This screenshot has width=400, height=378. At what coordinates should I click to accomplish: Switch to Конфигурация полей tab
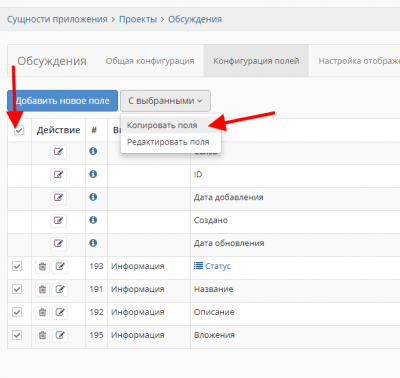[x=256, y=61]
